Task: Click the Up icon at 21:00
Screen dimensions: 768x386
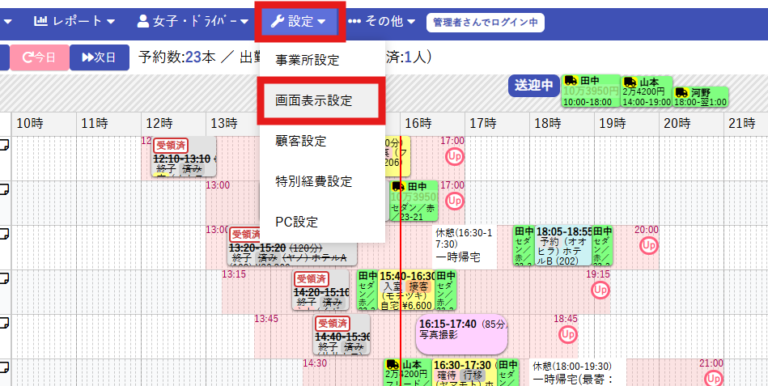Action: (x=714, y=379)
